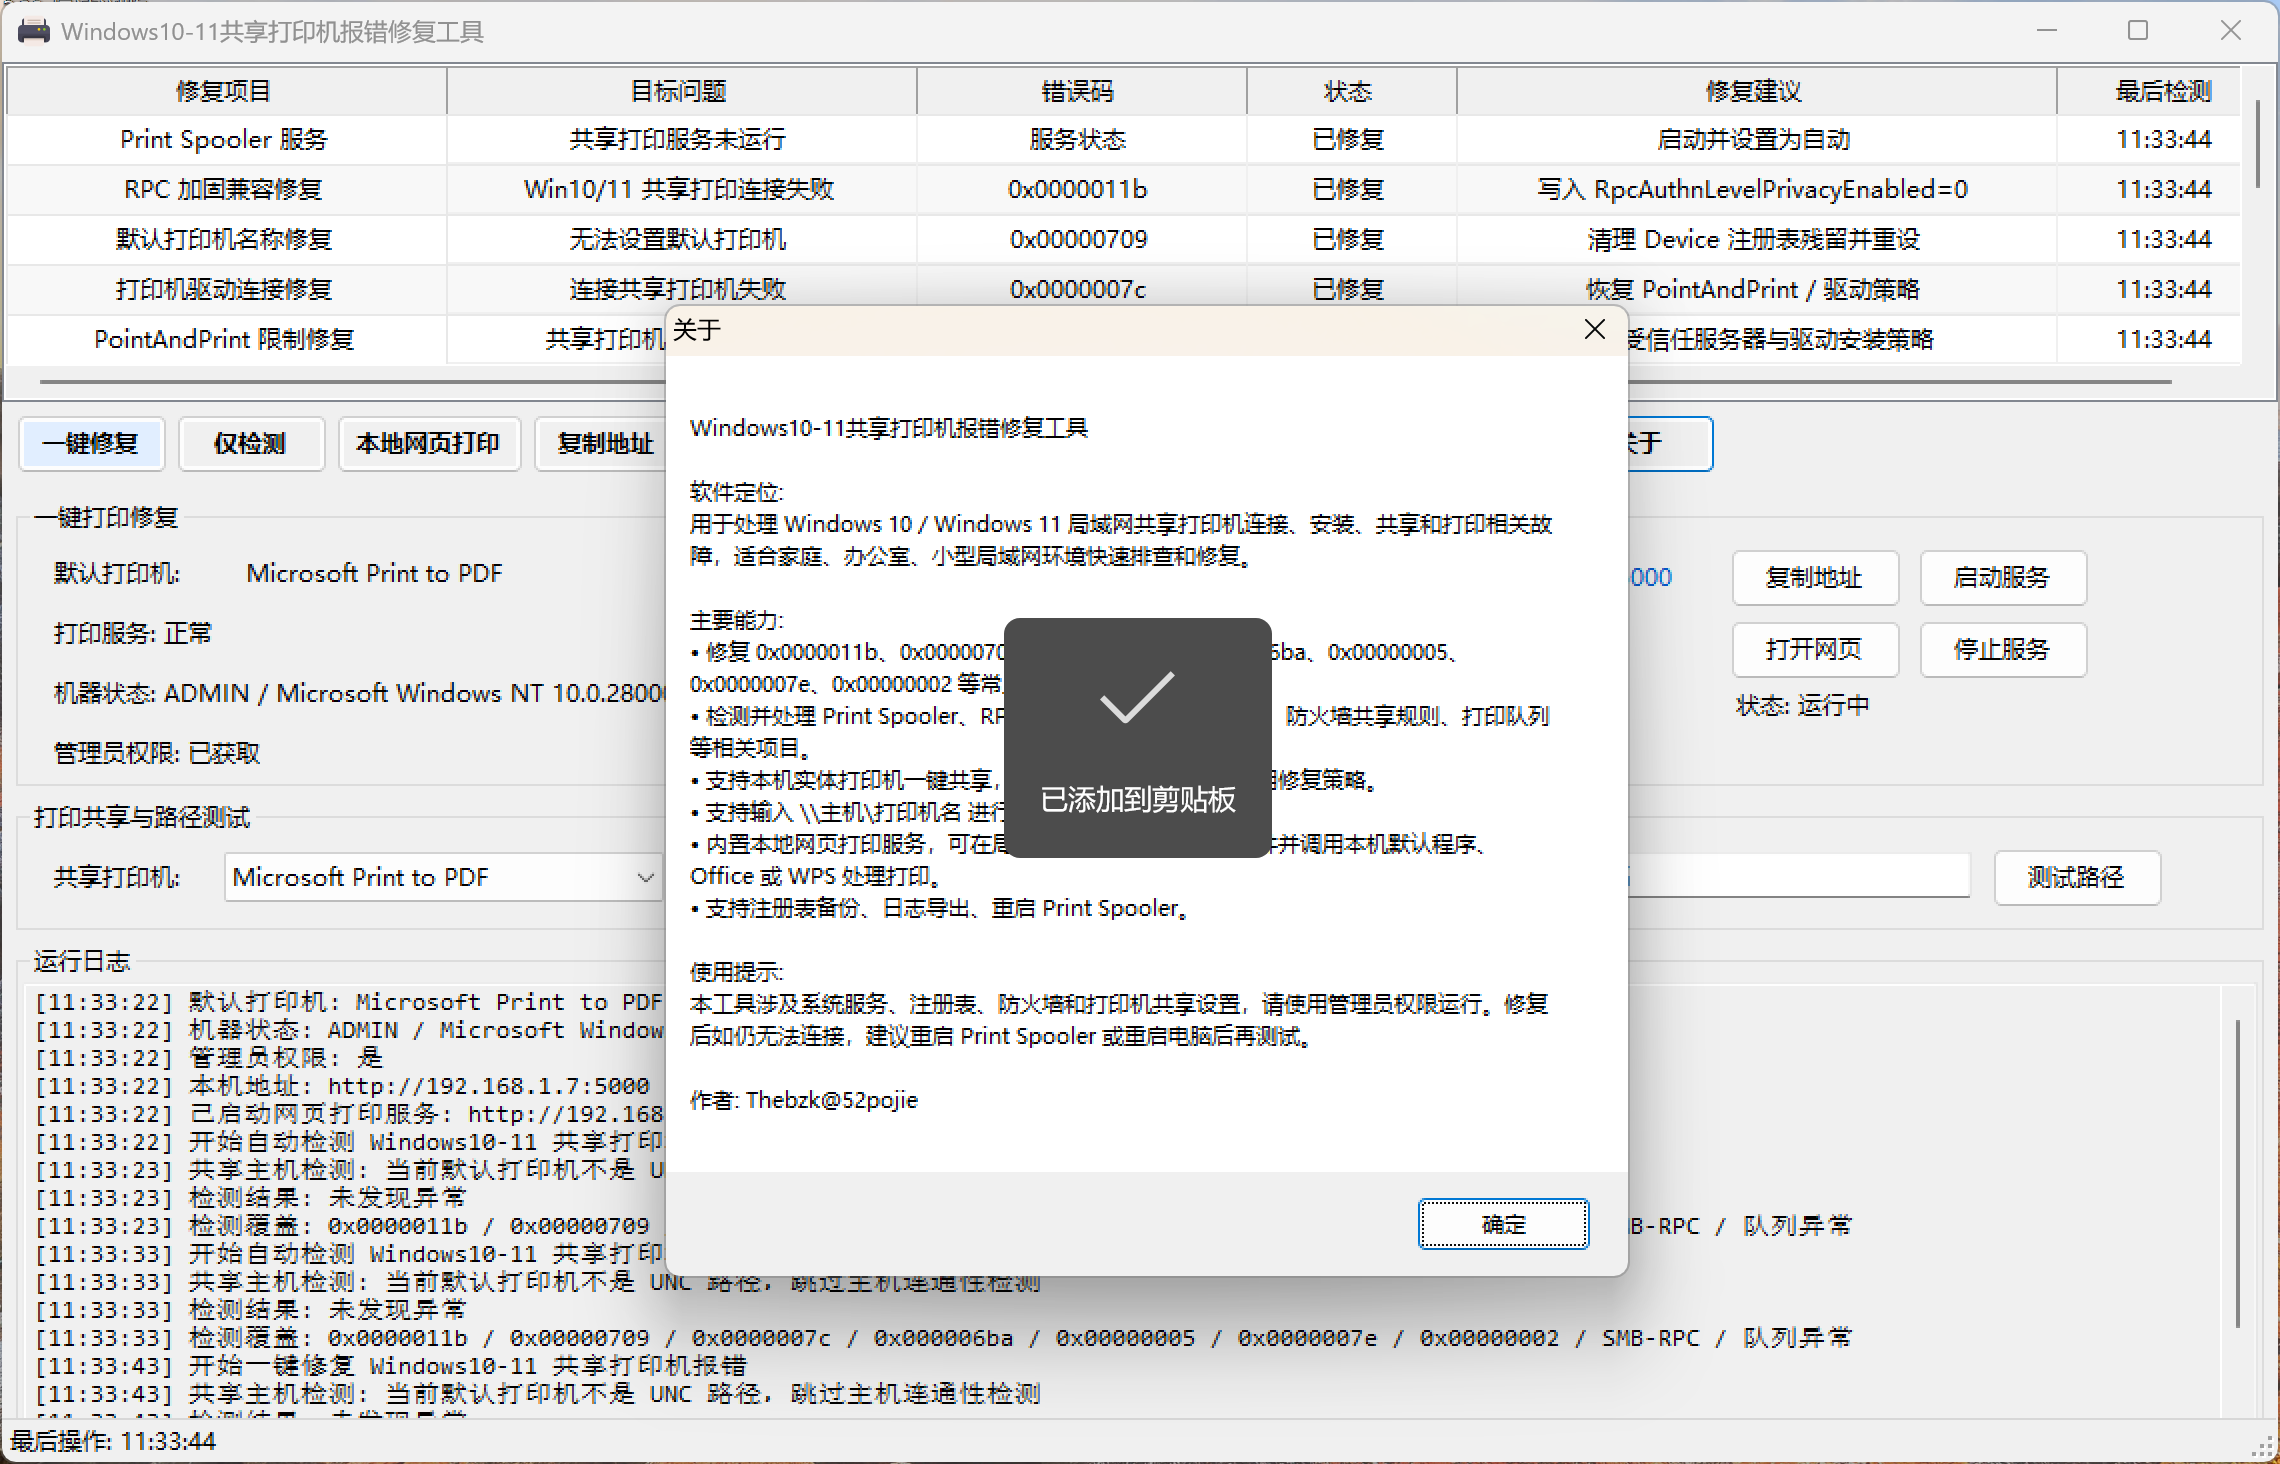Click the printer app icon in title bar
This screenshot has width=2280, height=1464.
tap(34, 31)
